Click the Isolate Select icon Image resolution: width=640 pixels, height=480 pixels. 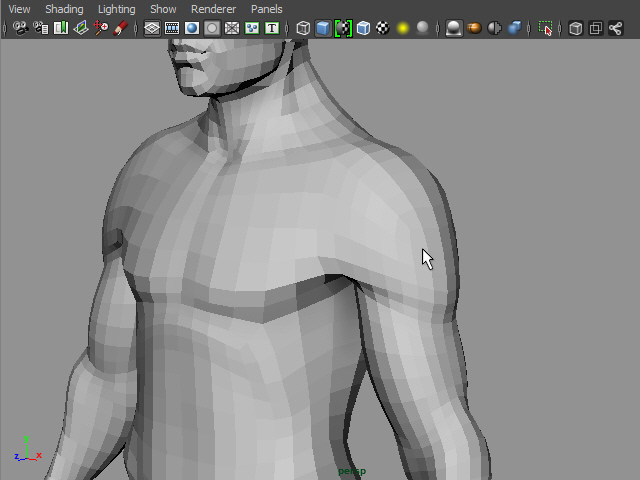pos(545,28)
